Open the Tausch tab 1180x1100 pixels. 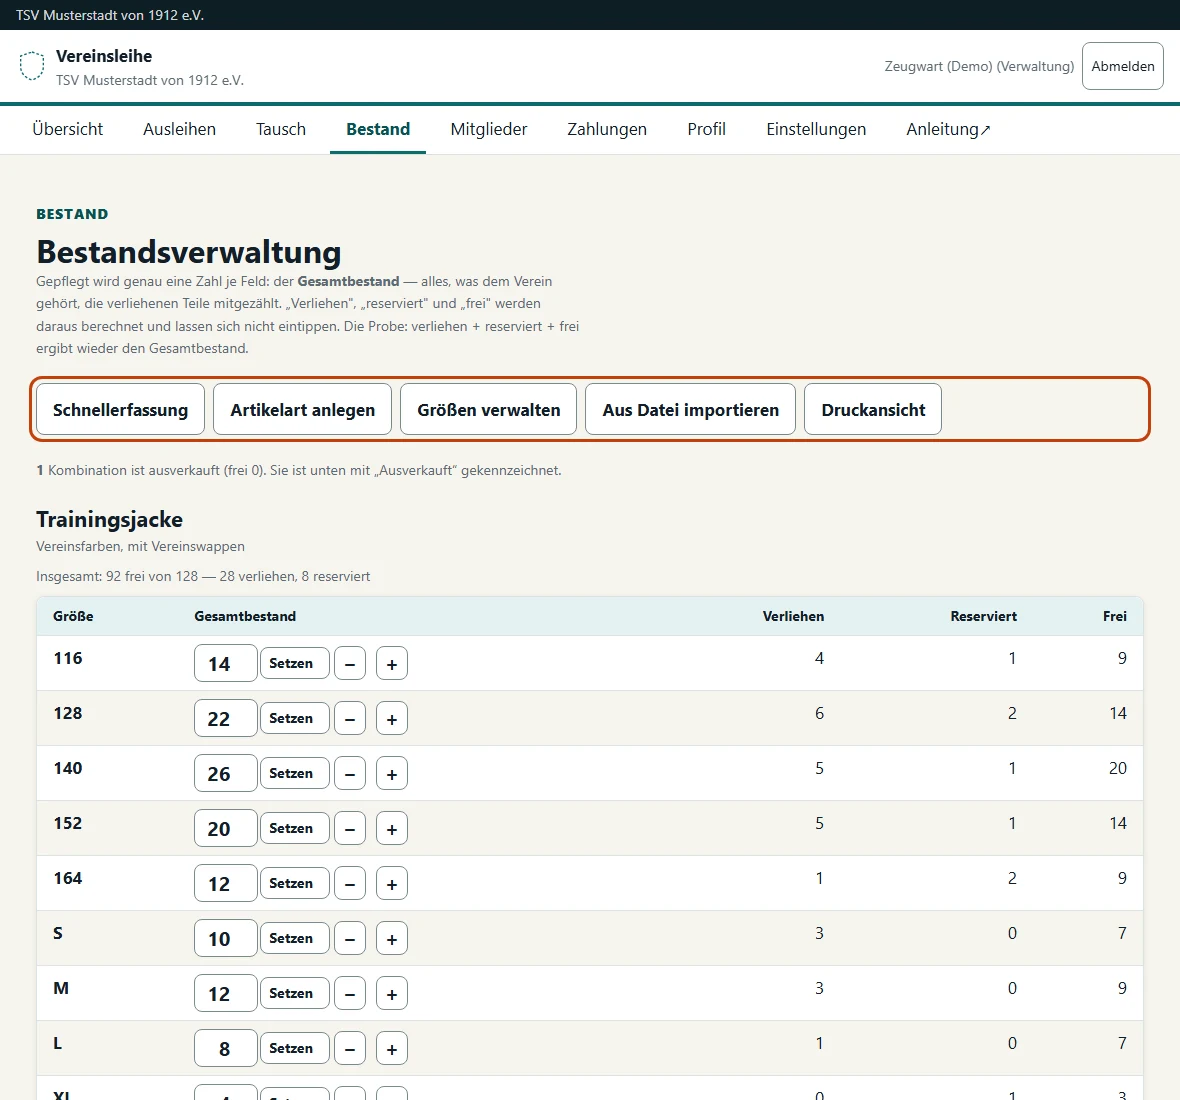(x=281, y=129)
